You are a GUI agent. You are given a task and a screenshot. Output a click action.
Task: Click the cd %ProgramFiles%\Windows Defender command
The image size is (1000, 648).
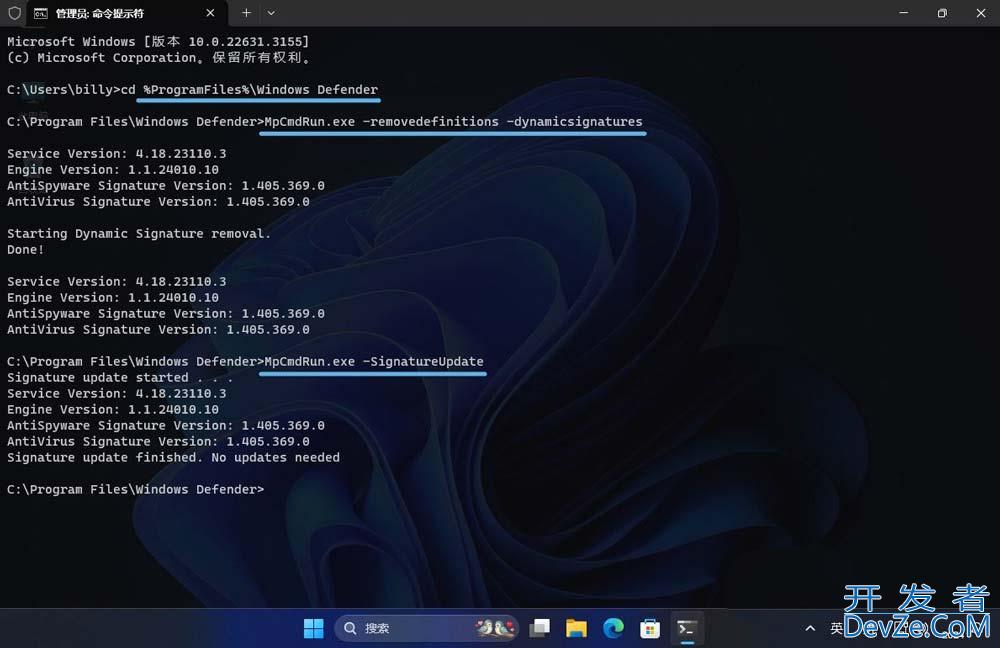tap(249, 89)
